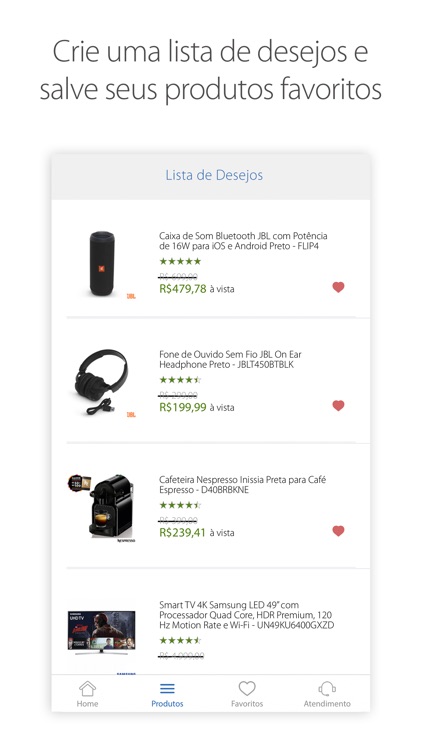
Task: Open Smart TV 4K Samsung LED title
Action: tap(246, 615)
